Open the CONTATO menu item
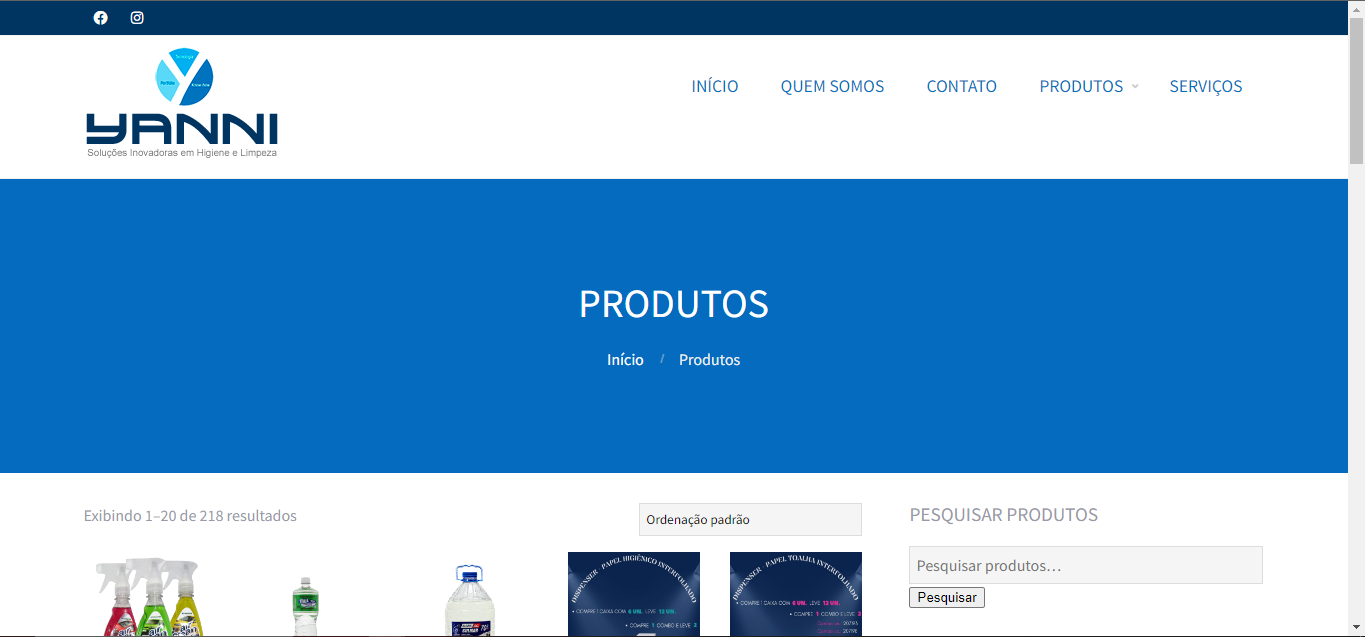This screenshot has width=1365, height=637. pyautogui.click(x=961, y=86)
